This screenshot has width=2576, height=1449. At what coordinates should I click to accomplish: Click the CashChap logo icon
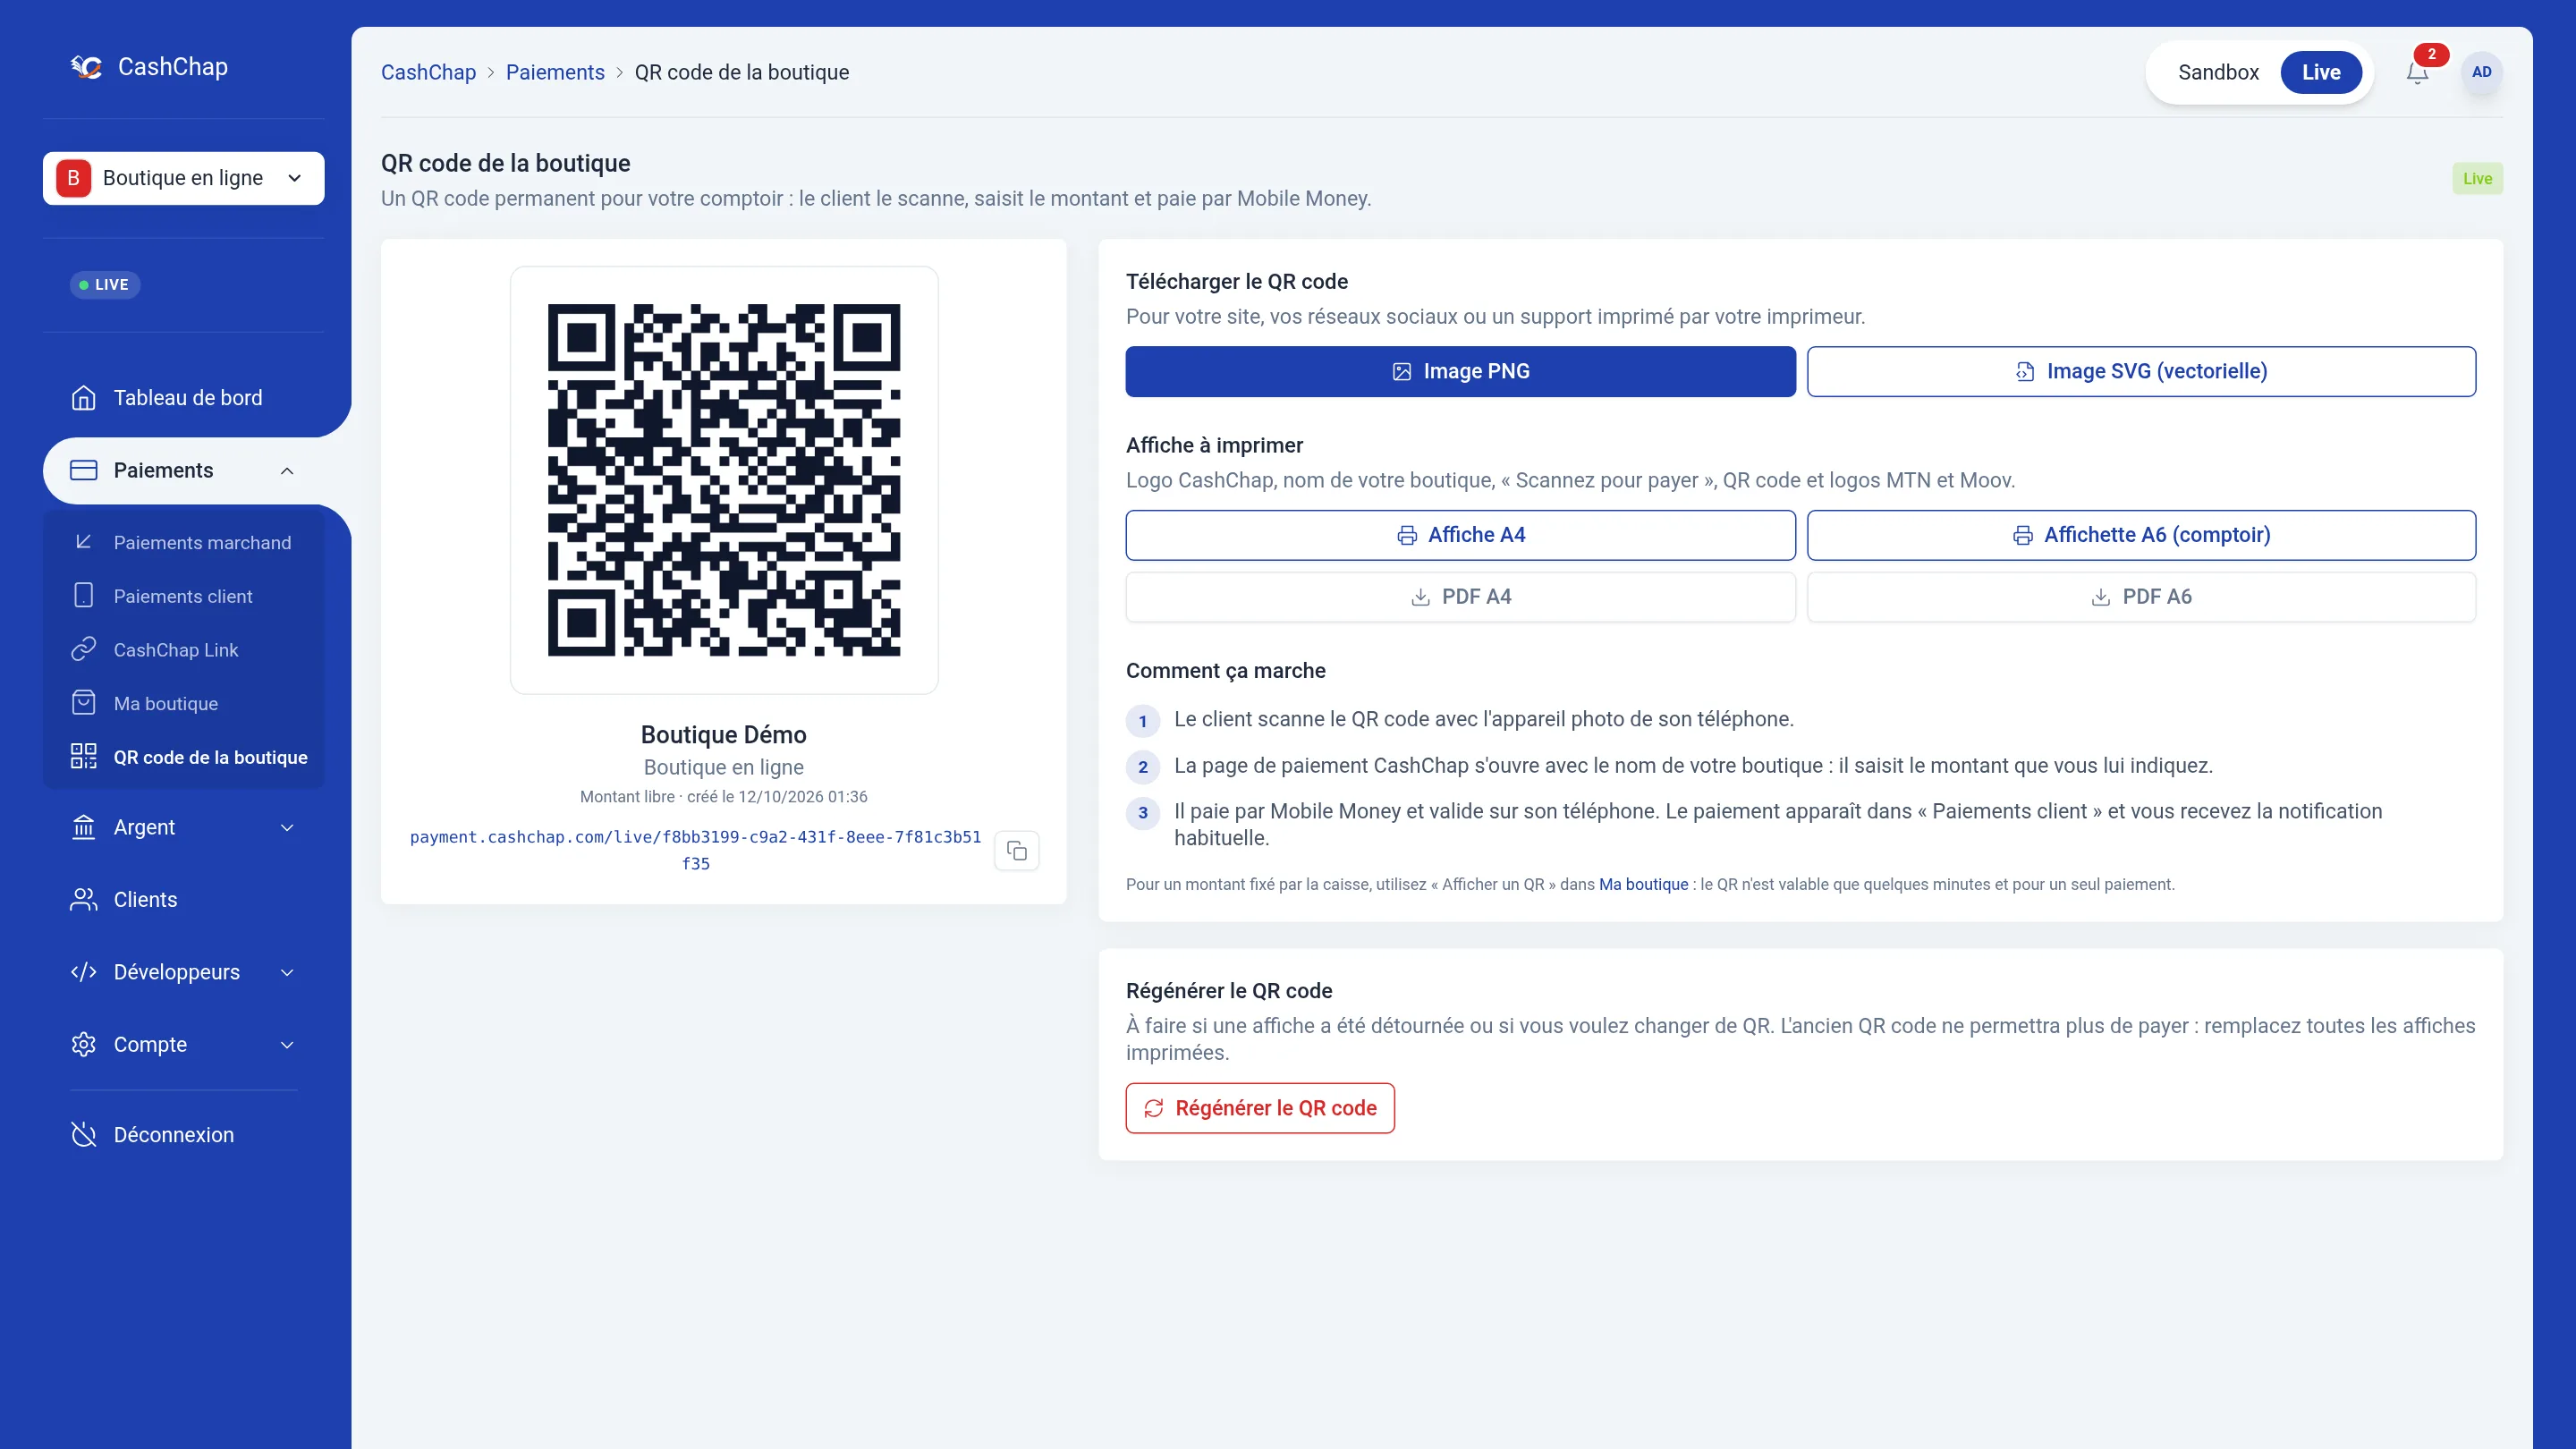87,67
